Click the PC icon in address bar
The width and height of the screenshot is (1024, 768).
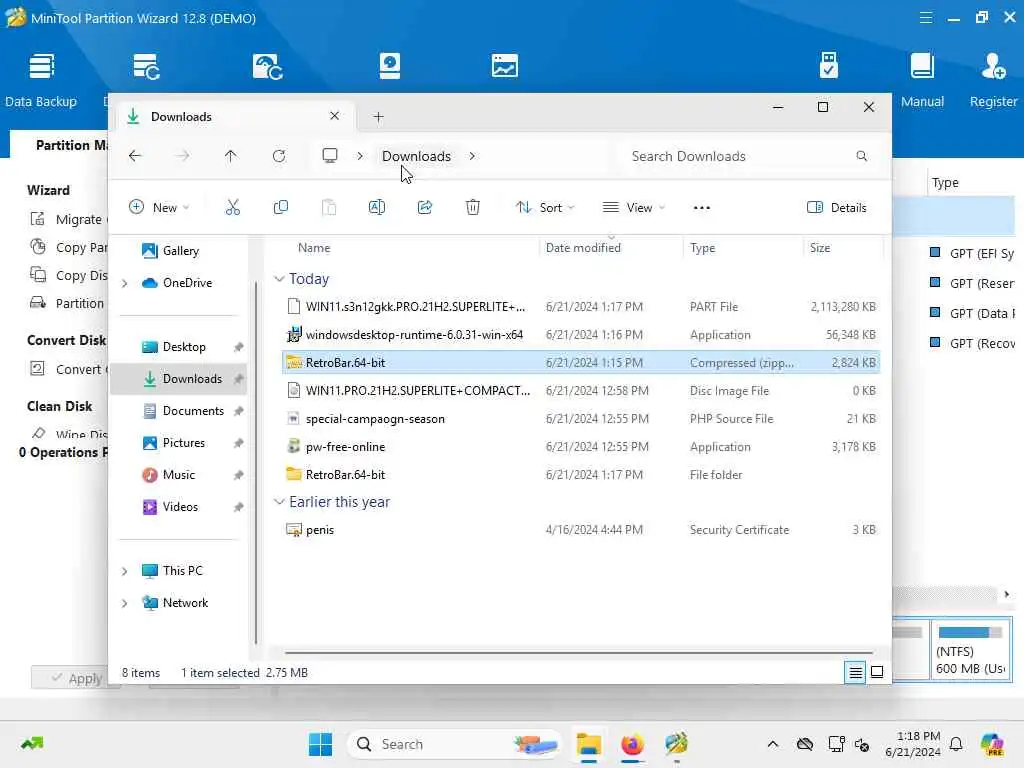point(330,155)
